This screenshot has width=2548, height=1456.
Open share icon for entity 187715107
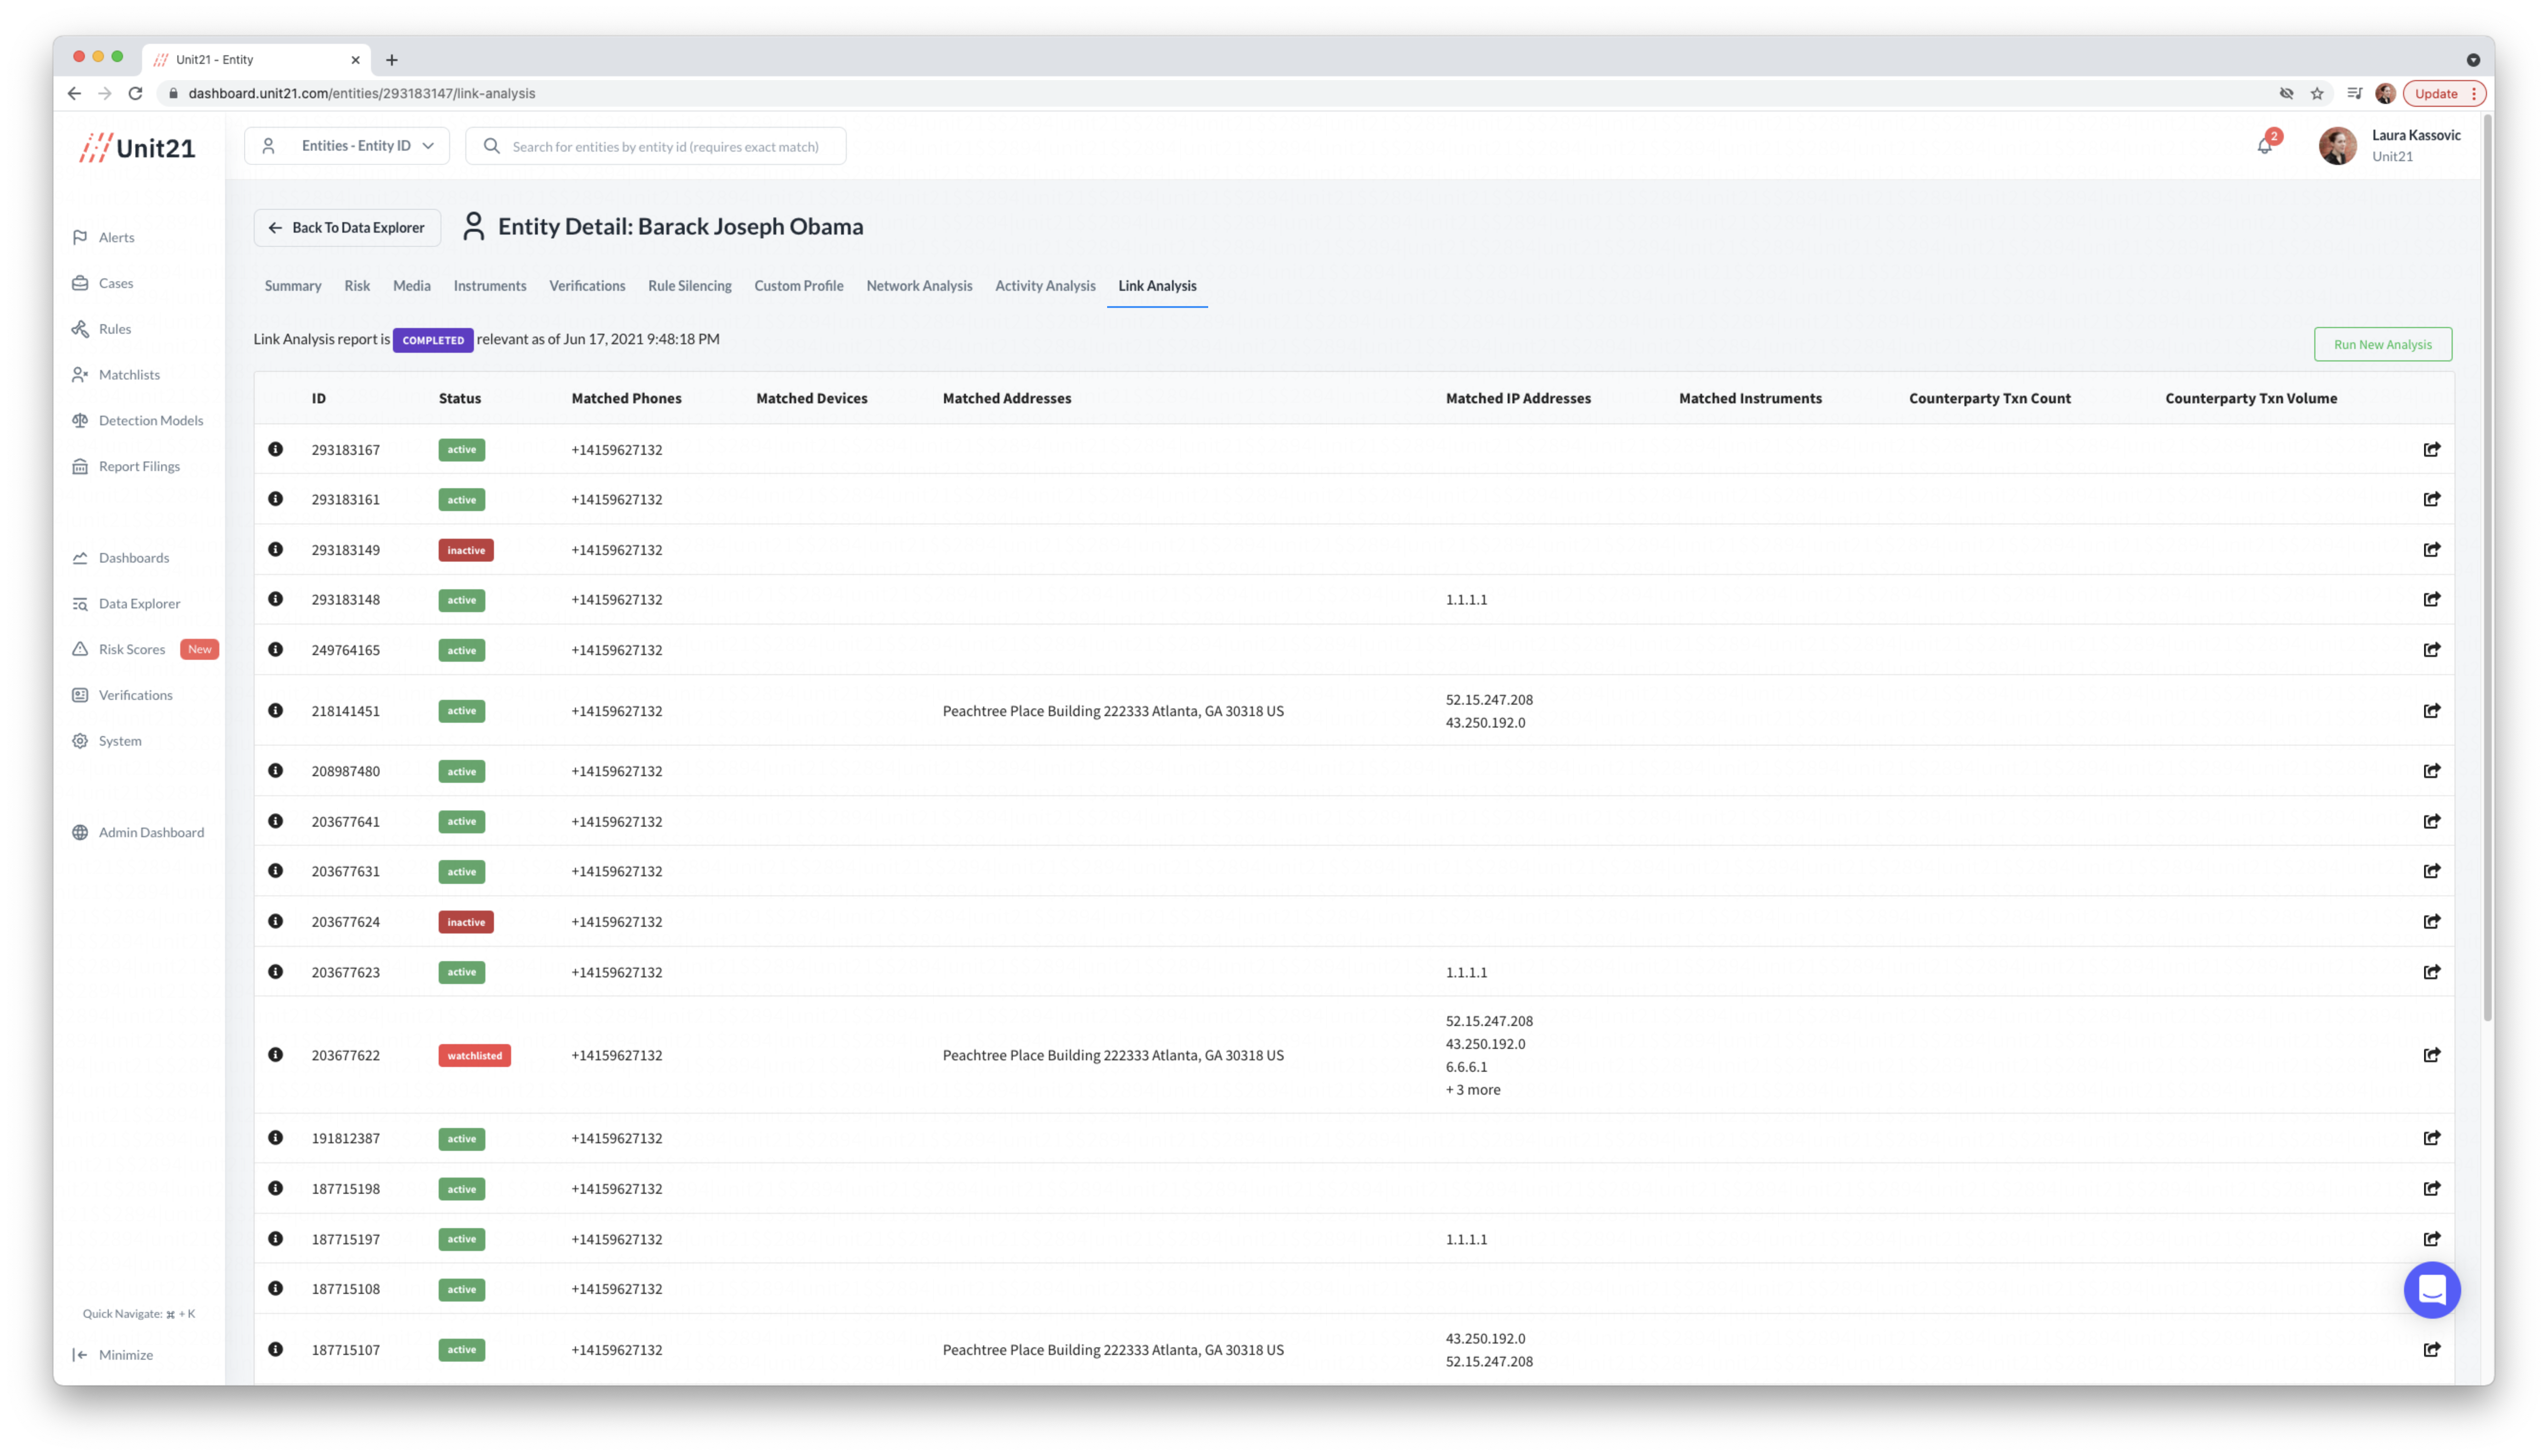tap(2431, 1349)
